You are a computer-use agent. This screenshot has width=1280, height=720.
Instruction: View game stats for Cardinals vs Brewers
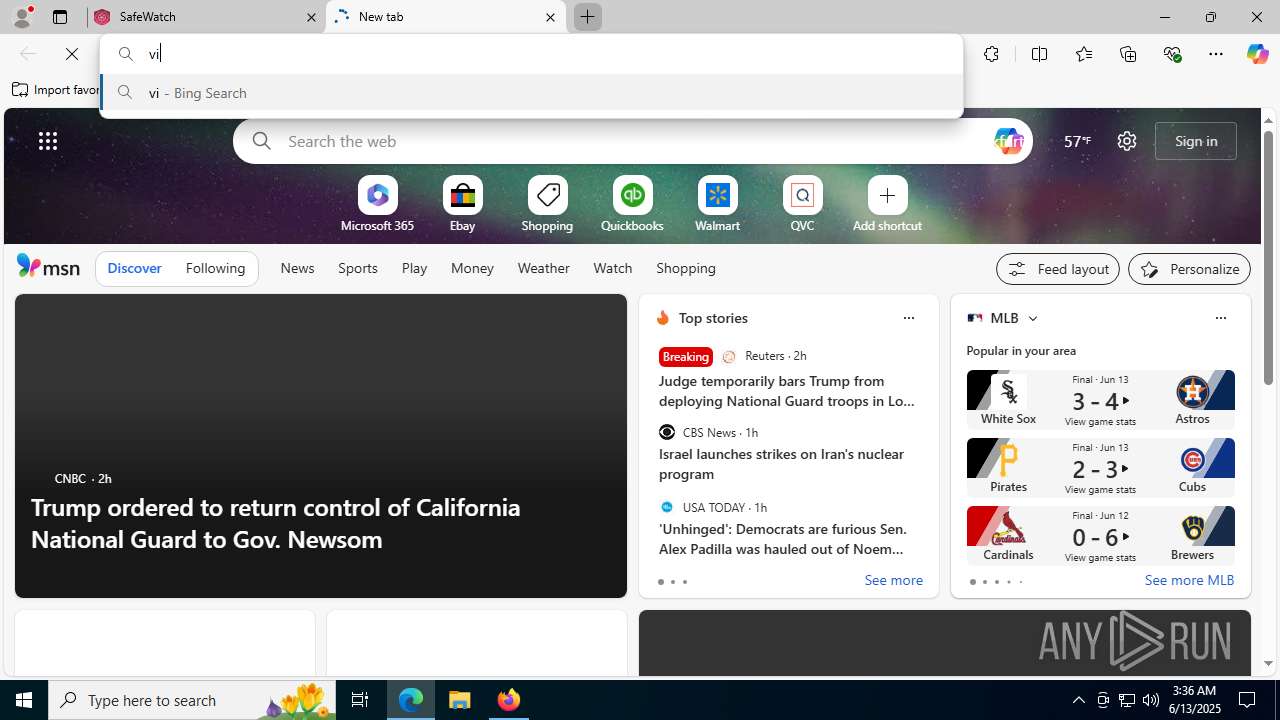coord(1100,558)
